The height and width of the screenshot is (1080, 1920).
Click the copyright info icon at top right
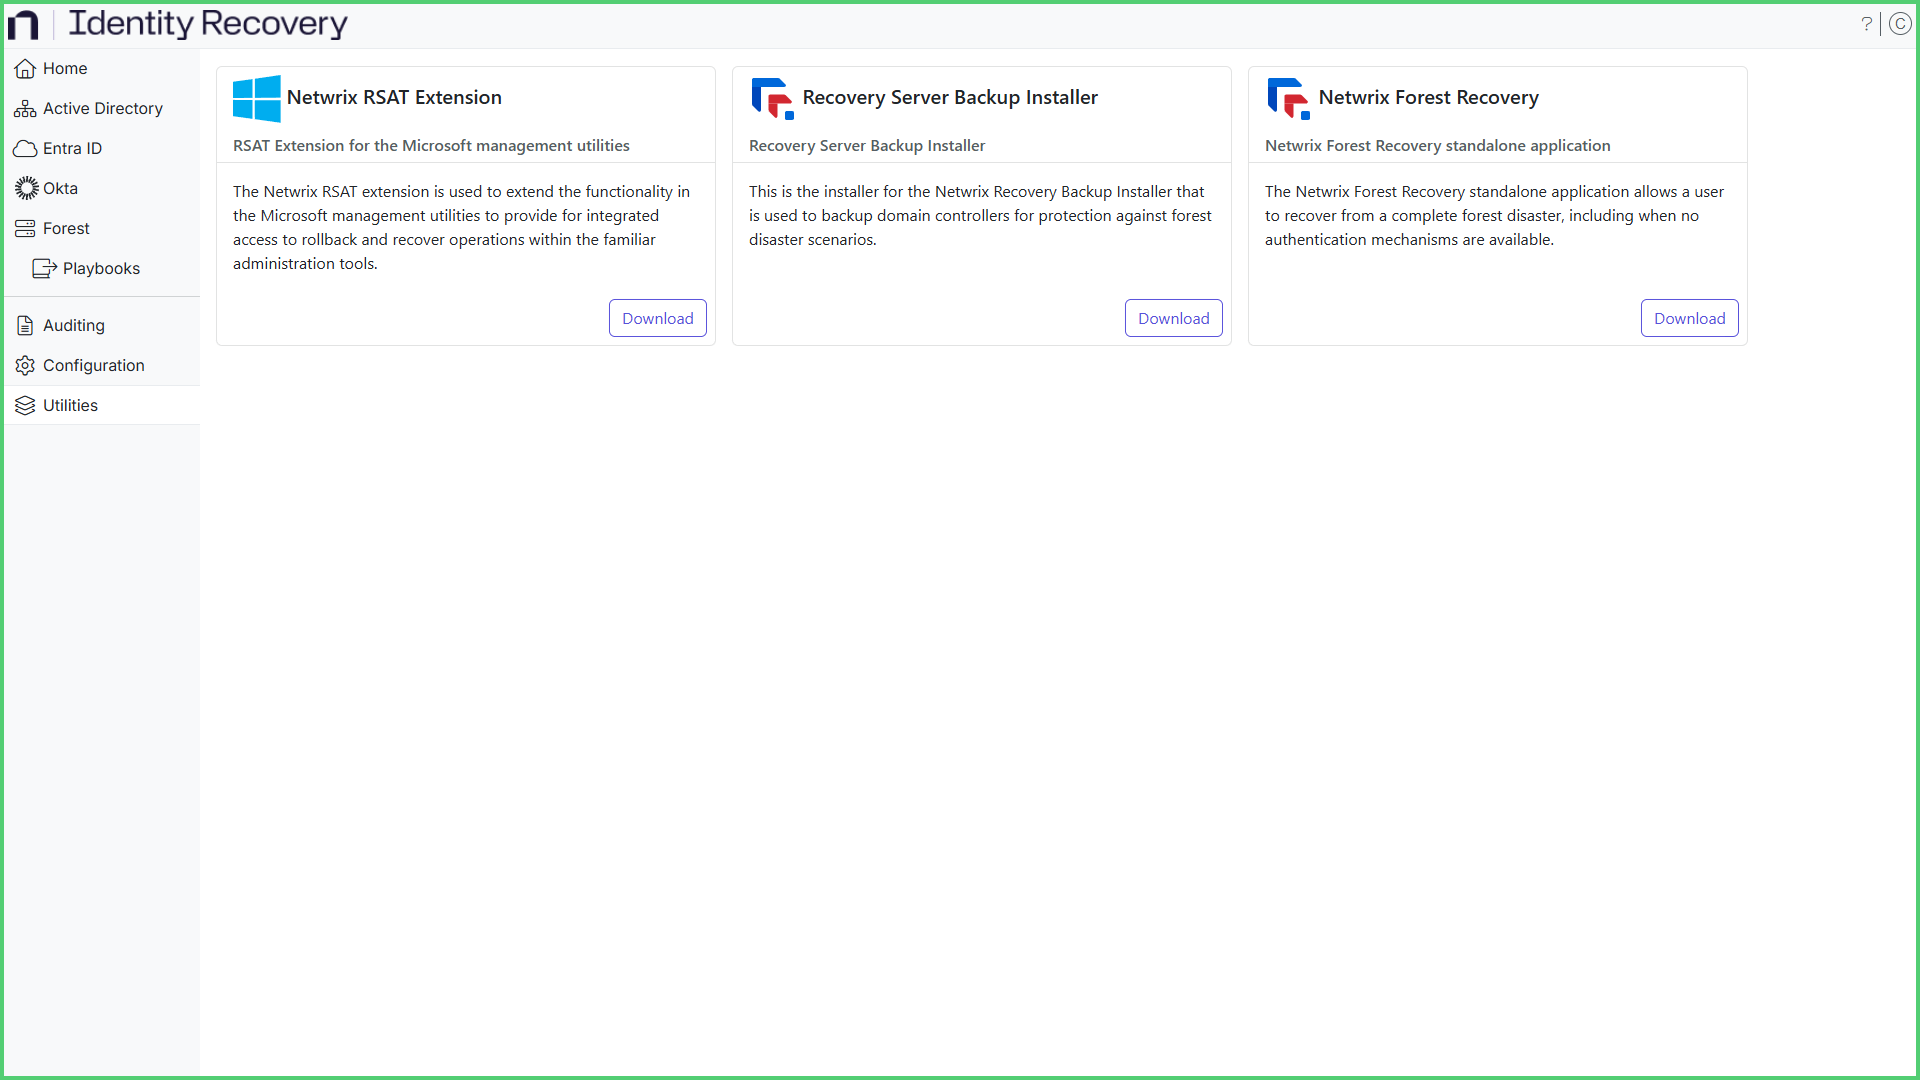click(x=1900, y=24)
